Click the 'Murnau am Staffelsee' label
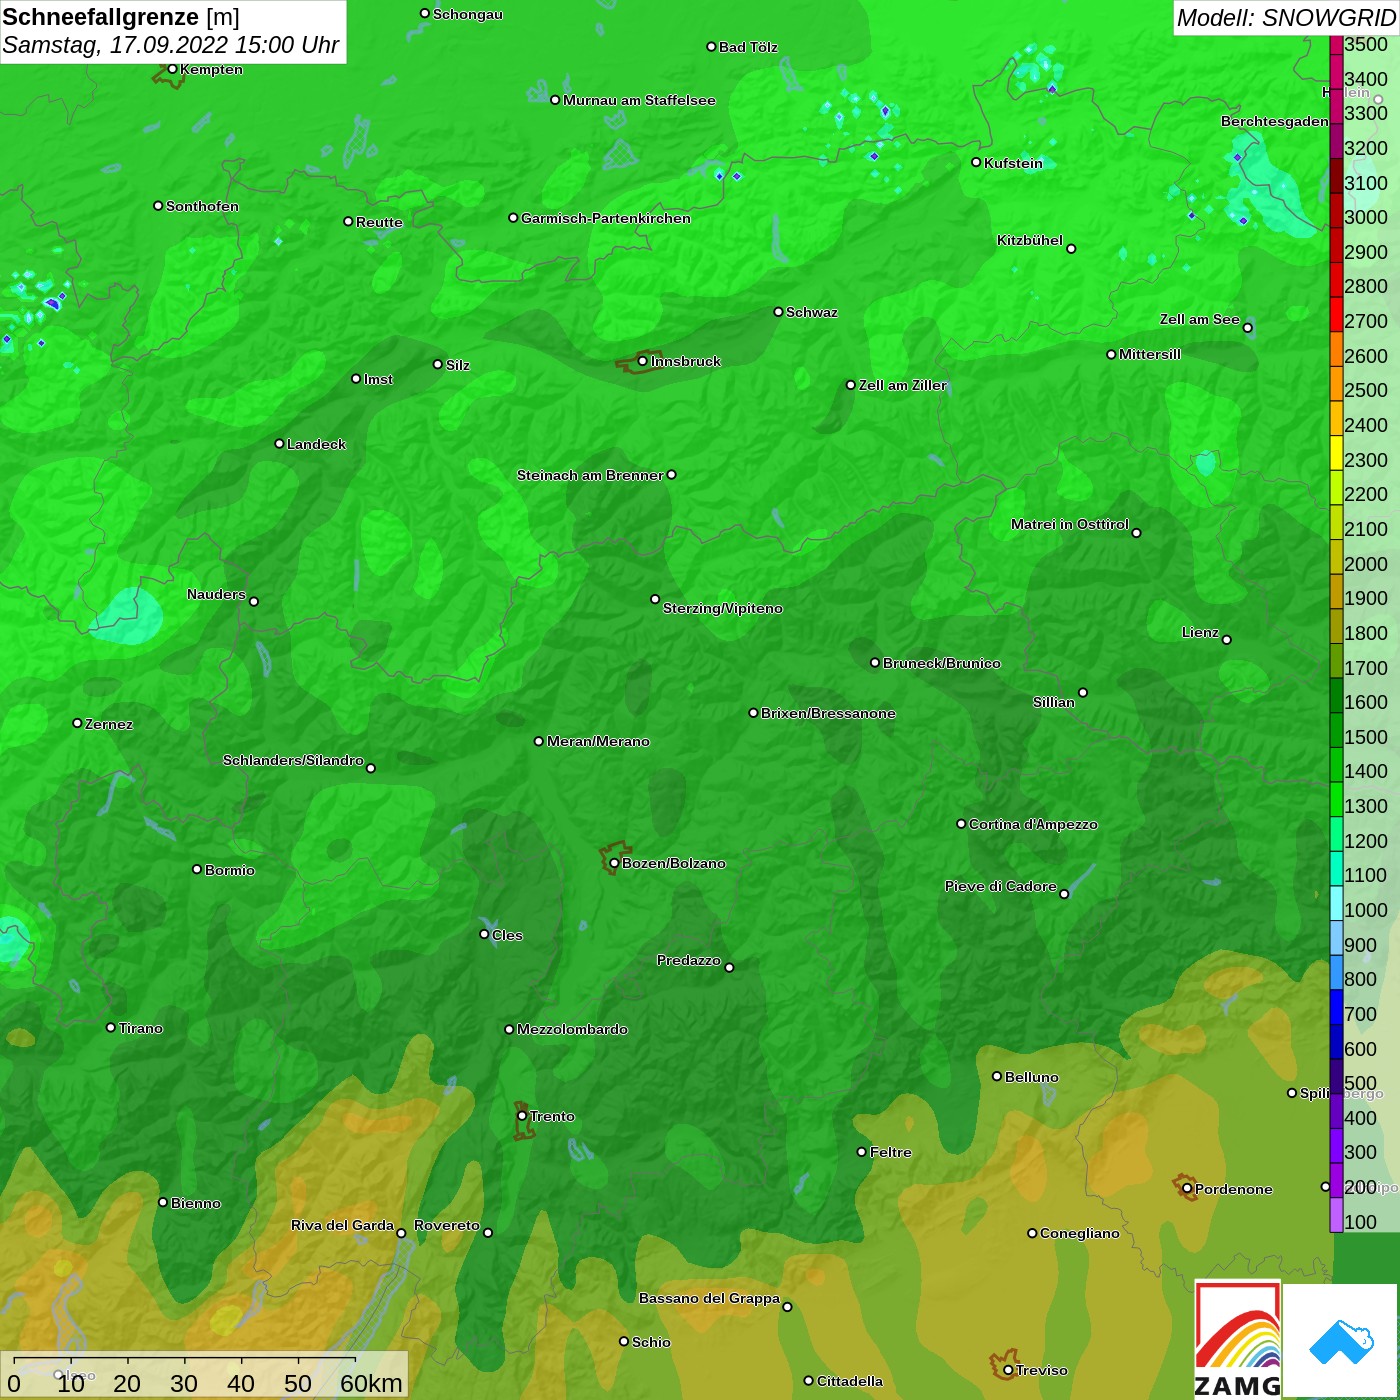Viewport: 1400px width, 1400px height. point(639,100)
